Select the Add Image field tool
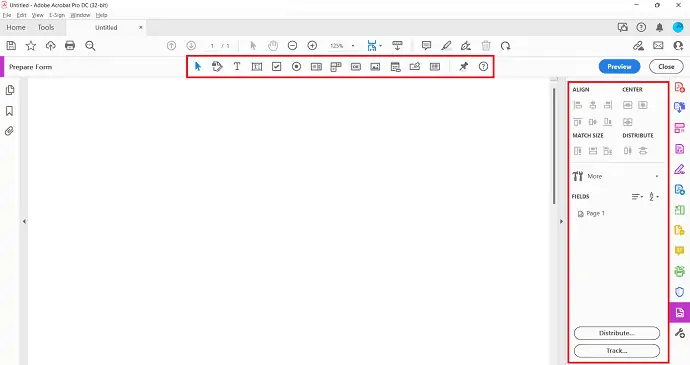Viewport: 690px width, 365px height. [x=375, y=67]
